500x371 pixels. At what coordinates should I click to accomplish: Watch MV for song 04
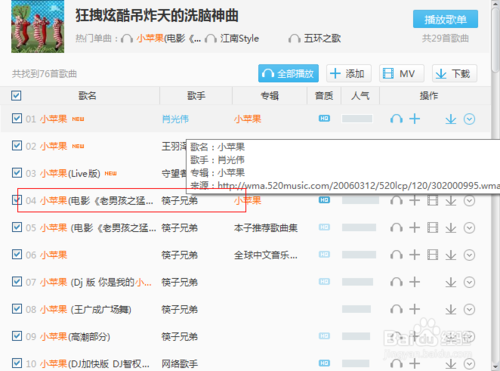pos(433,200)
